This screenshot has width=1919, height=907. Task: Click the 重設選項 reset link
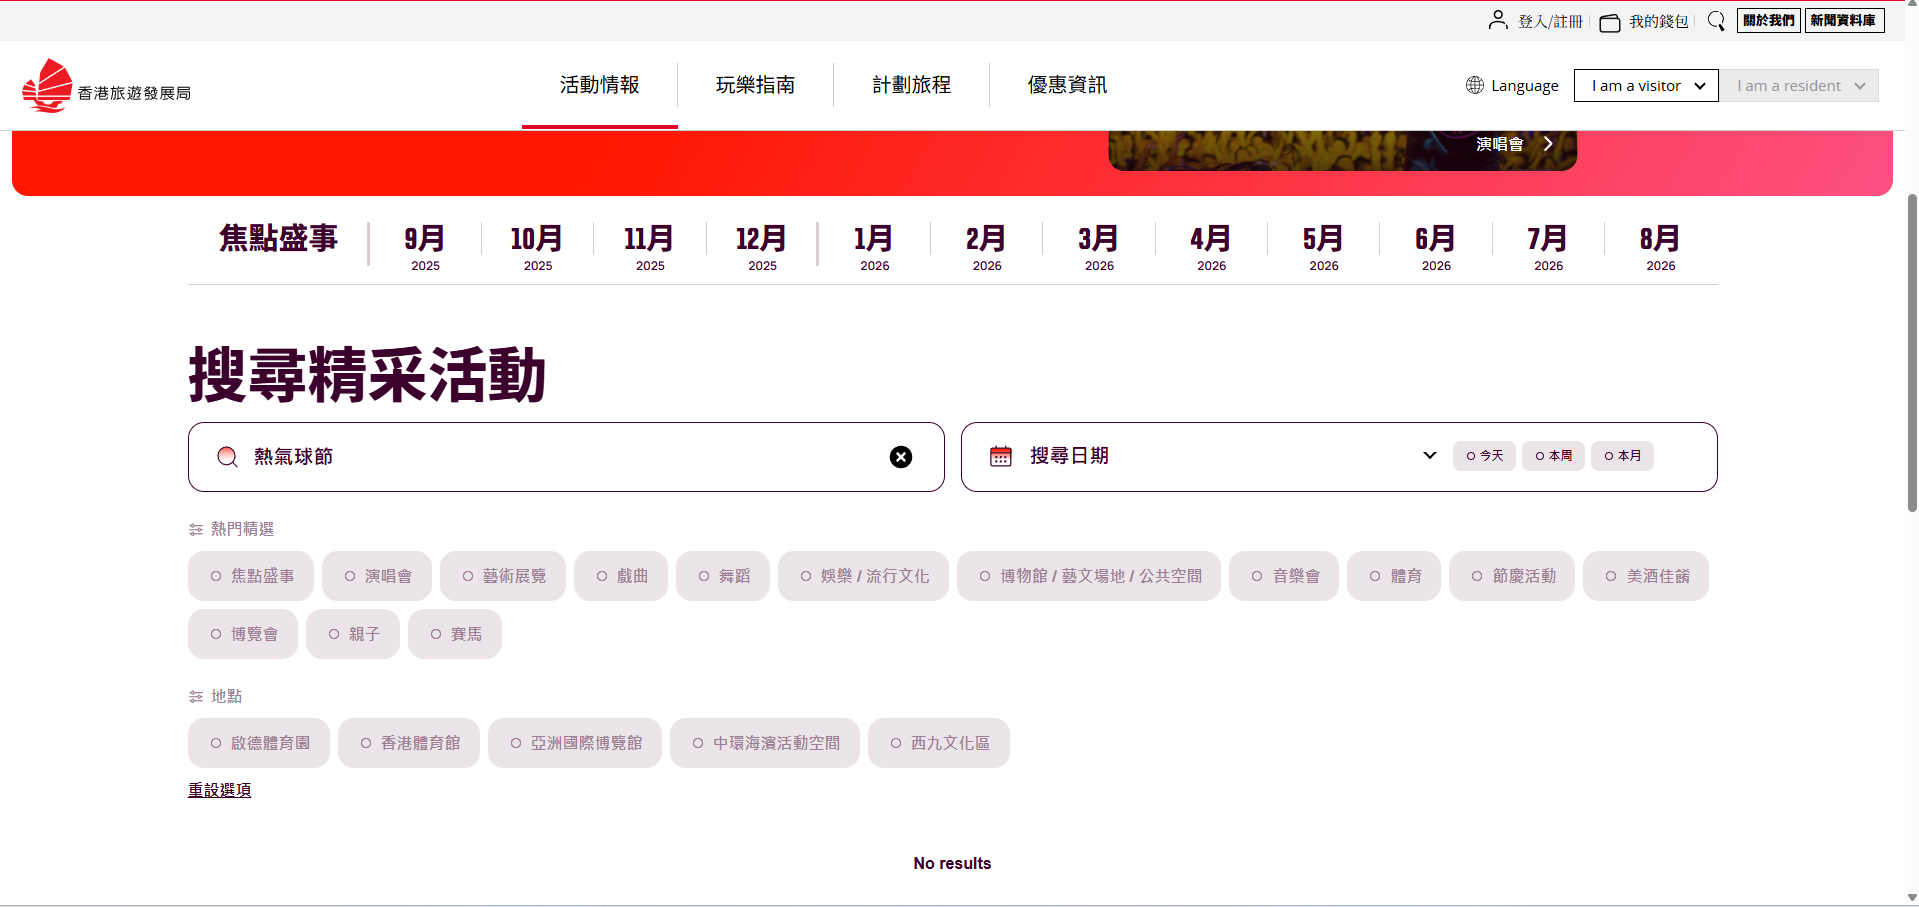tap(219, 790)
